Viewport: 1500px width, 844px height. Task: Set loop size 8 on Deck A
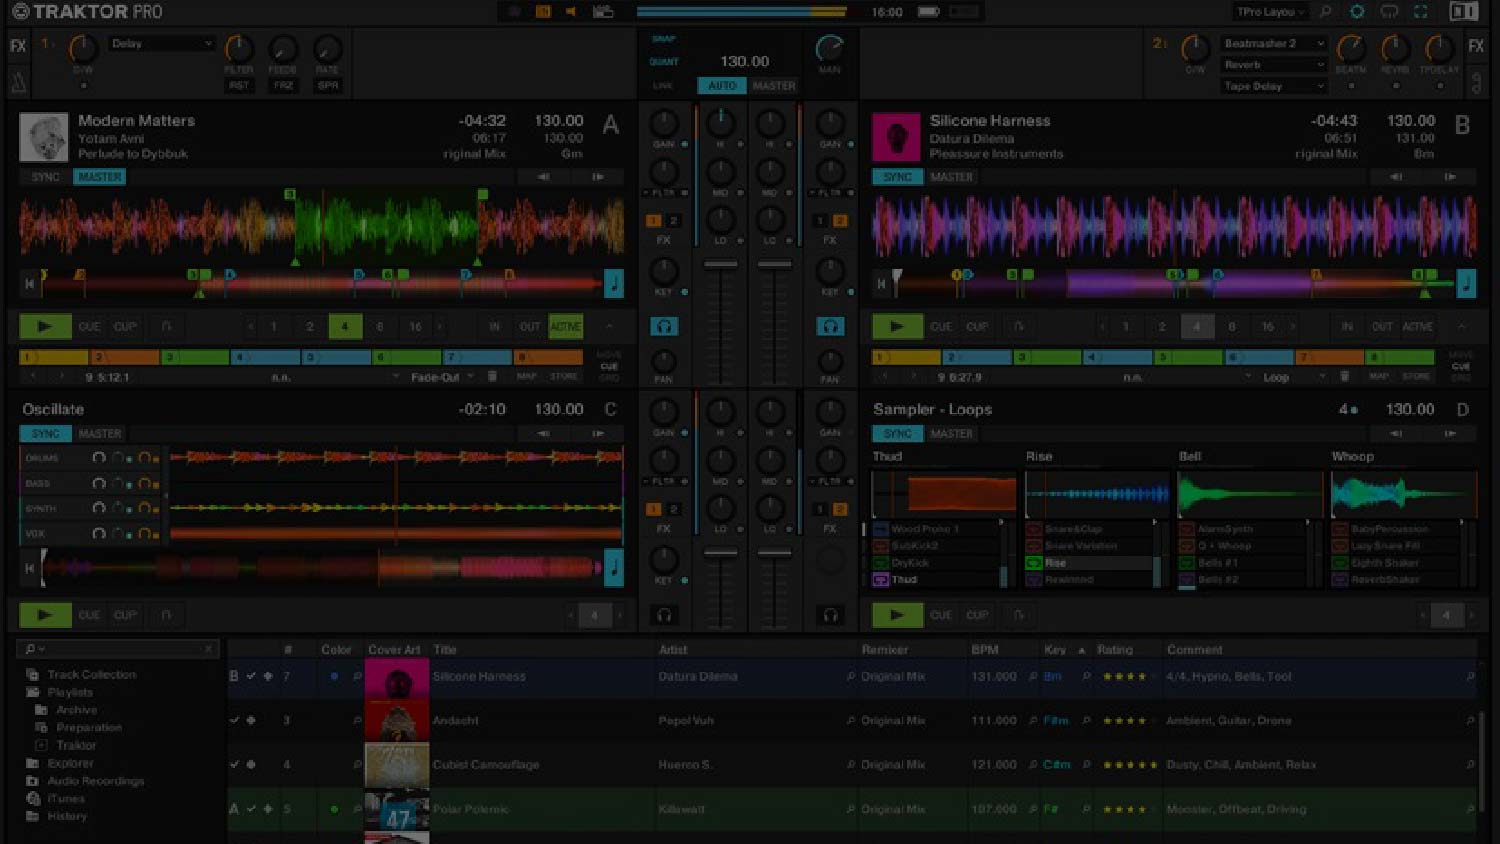pyautogui.click(x=380, y=327)
